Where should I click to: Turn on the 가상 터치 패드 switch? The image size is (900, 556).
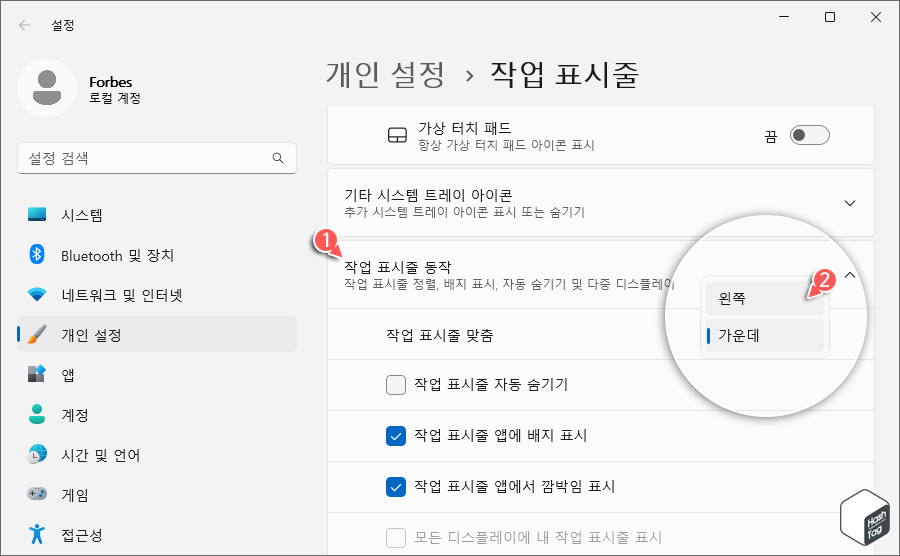tap(809, 135)
